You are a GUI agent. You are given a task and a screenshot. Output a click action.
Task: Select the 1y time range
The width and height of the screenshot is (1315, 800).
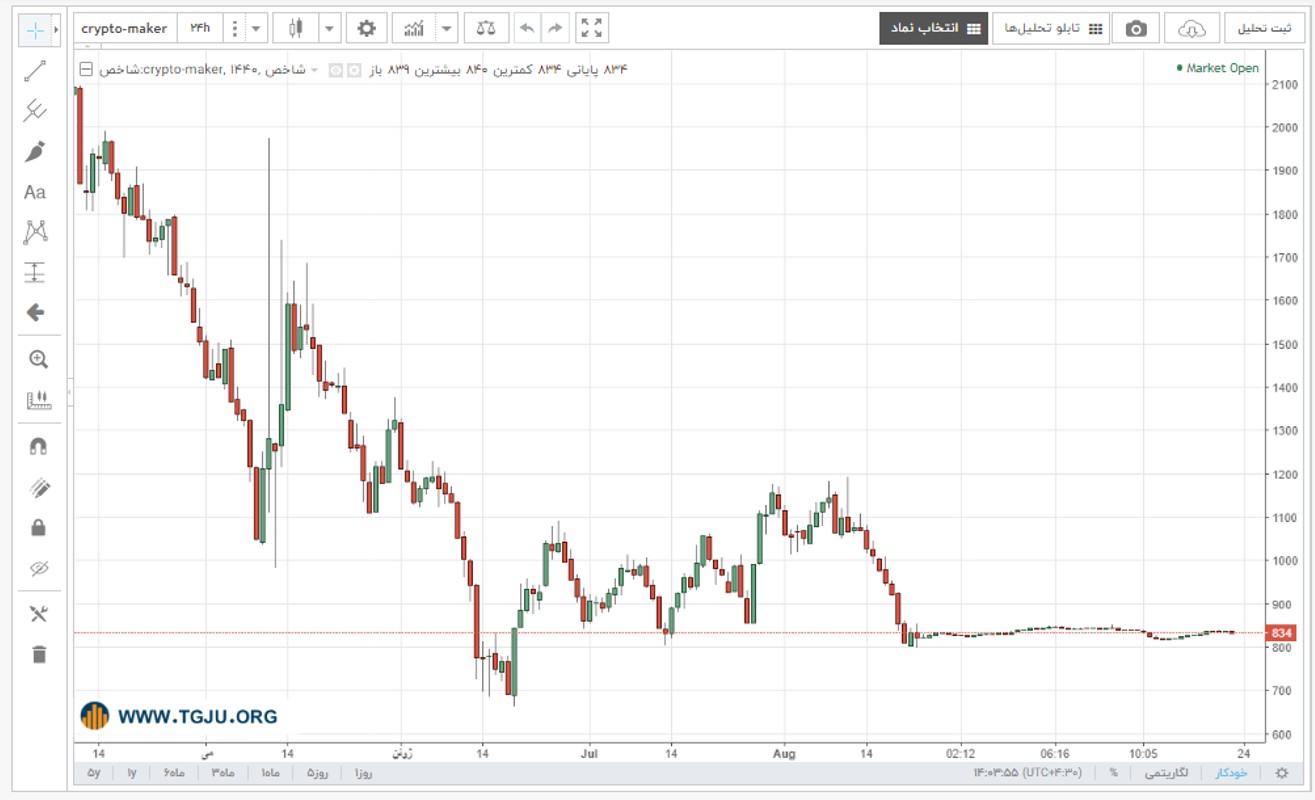(132, 773)
